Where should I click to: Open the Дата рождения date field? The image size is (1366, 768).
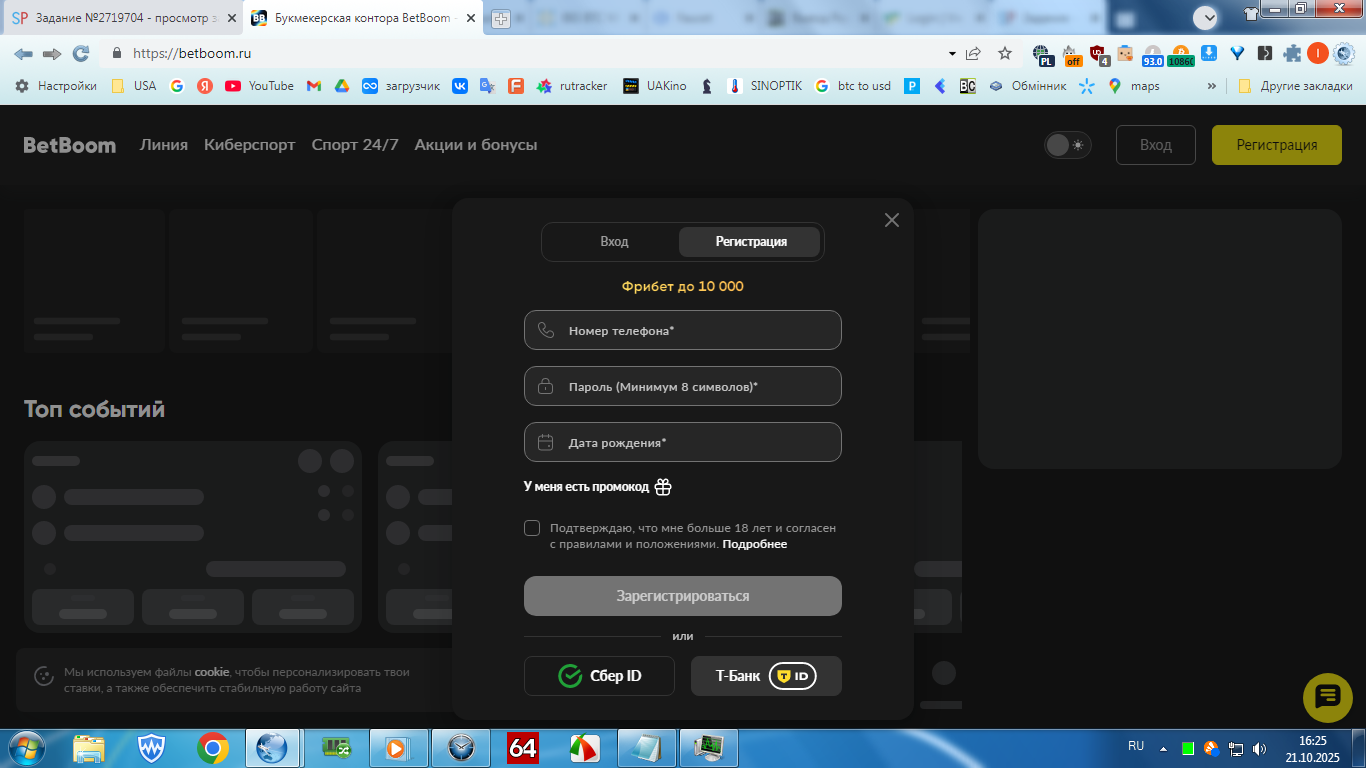click(683, 442)
